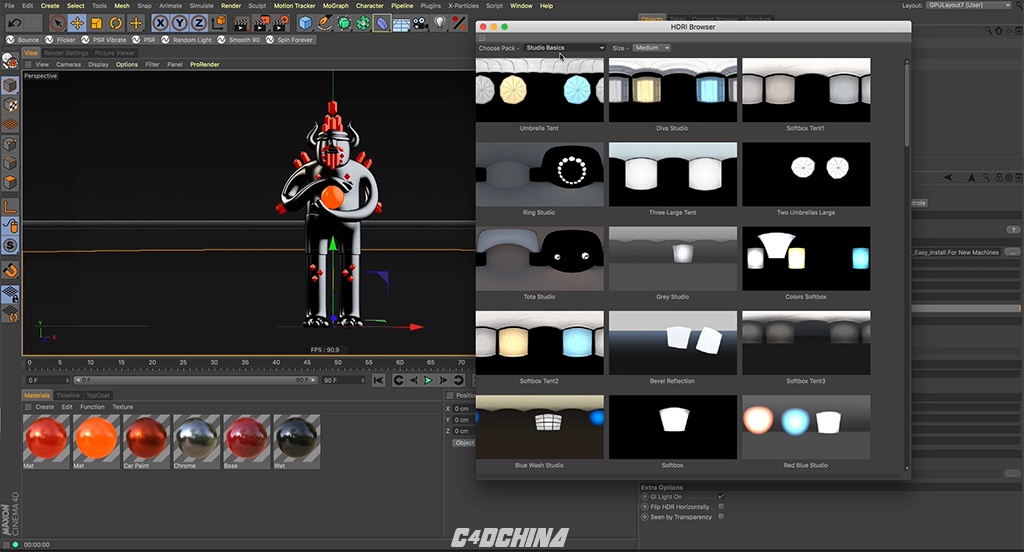Image resolution: width=1024 pixels, height=552 pixels.
Task: Add a Camera object
Action: click(421, 24)
